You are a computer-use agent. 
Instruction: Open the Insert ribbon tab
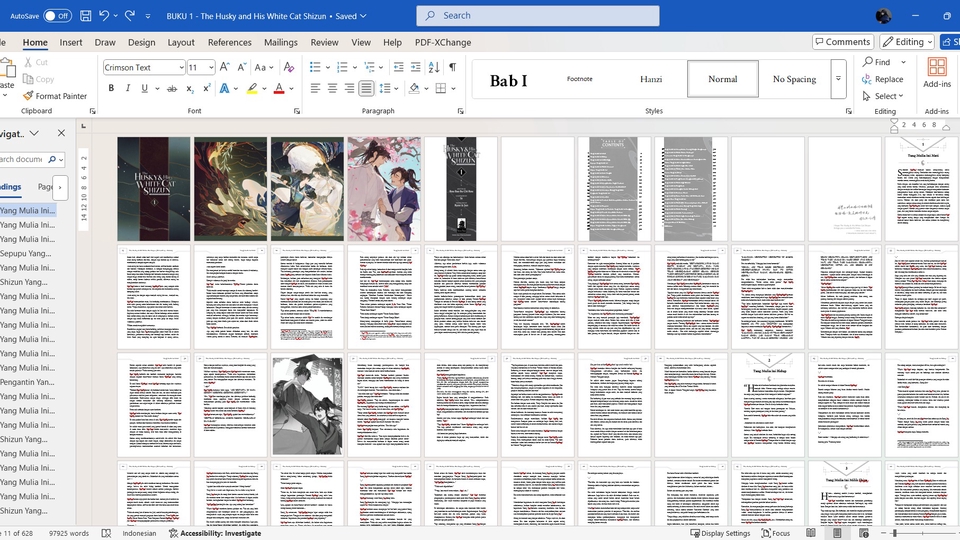[x=71, y=42]
